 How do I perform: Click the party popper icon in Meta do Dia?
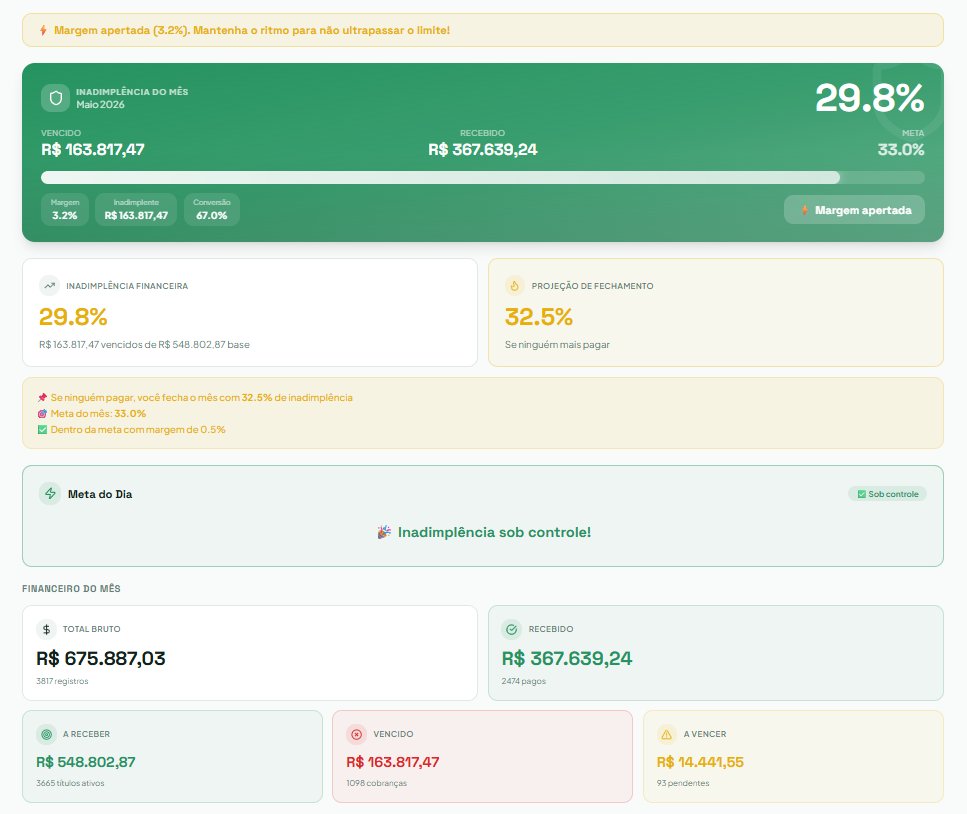384,532
